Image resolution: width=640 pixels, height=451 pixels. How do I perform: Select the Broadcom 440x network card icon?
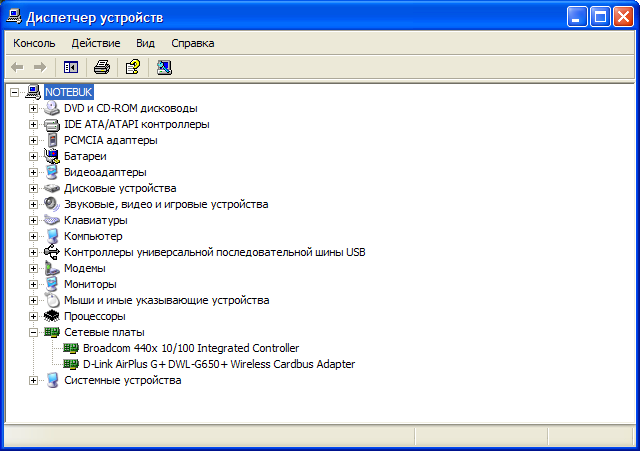(x=71, y=348)
